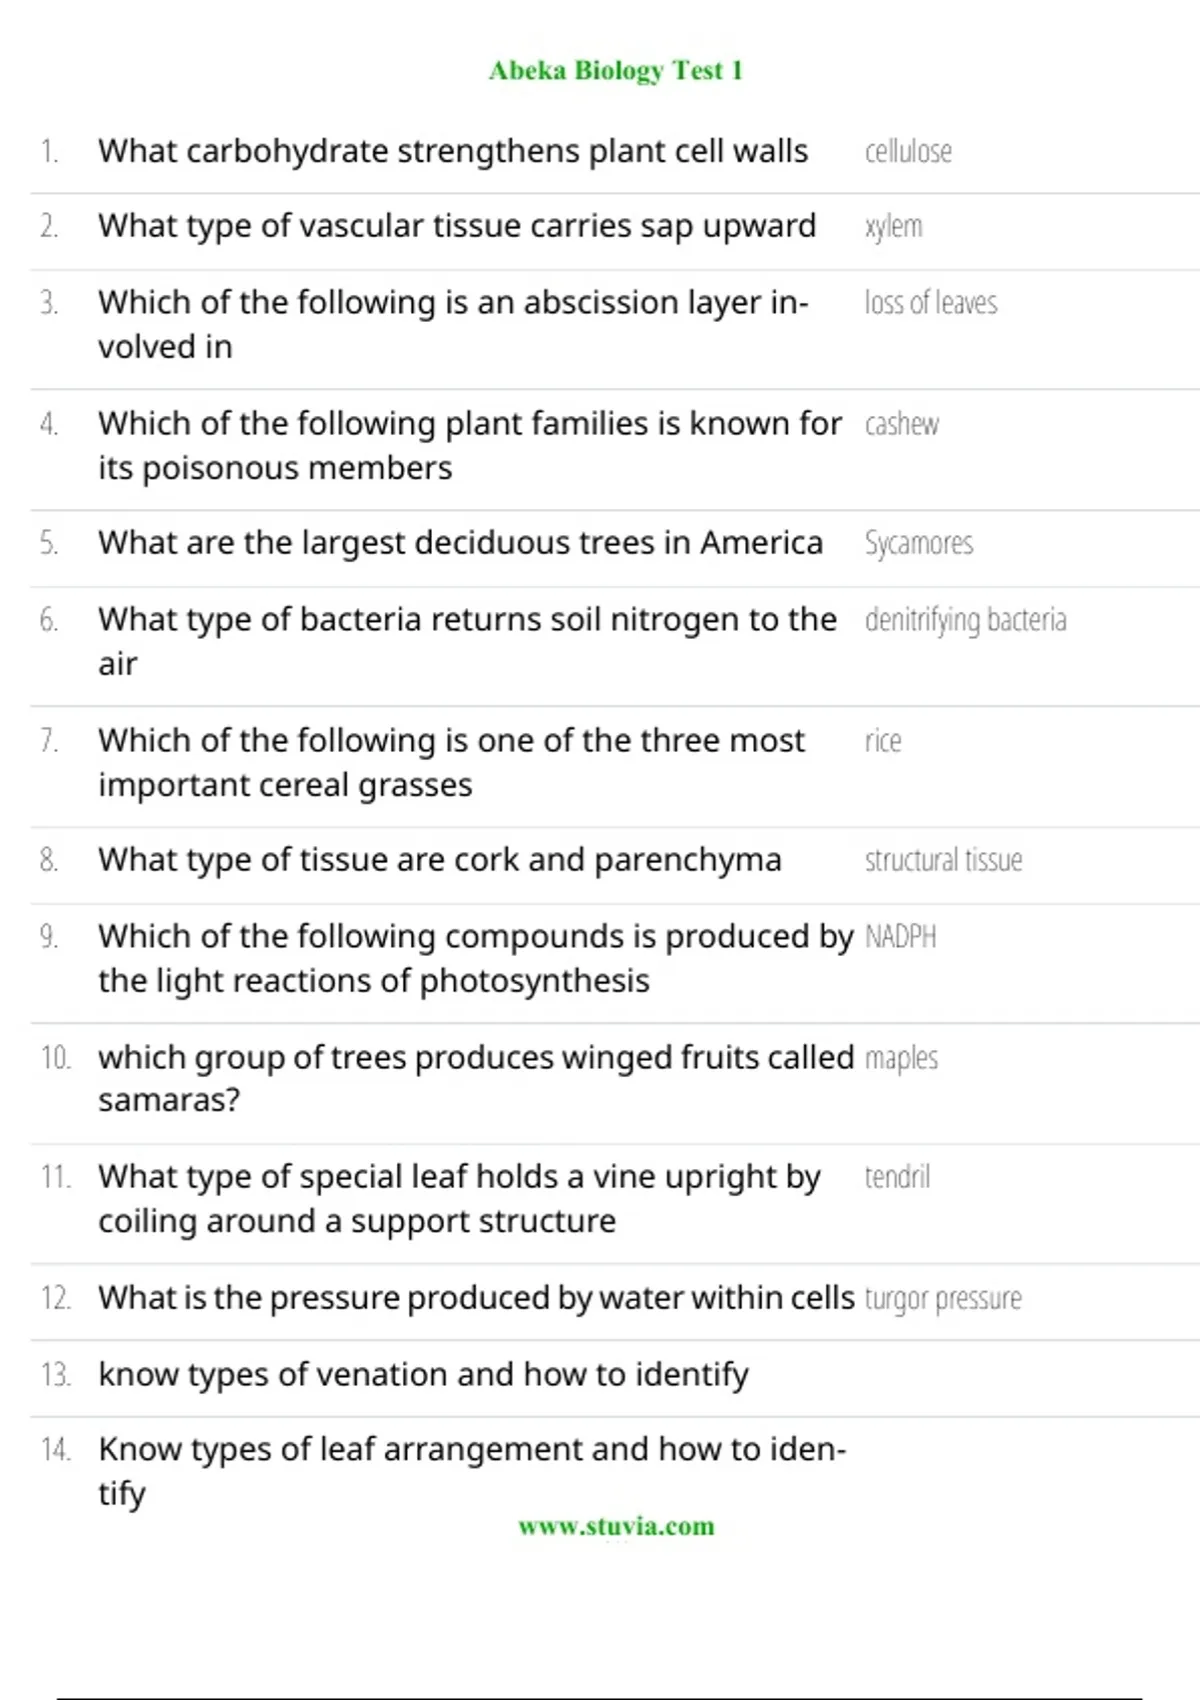Click the www.stuvia.com link
The width and height of the screenshot is (1200, 1700).
616,1526
